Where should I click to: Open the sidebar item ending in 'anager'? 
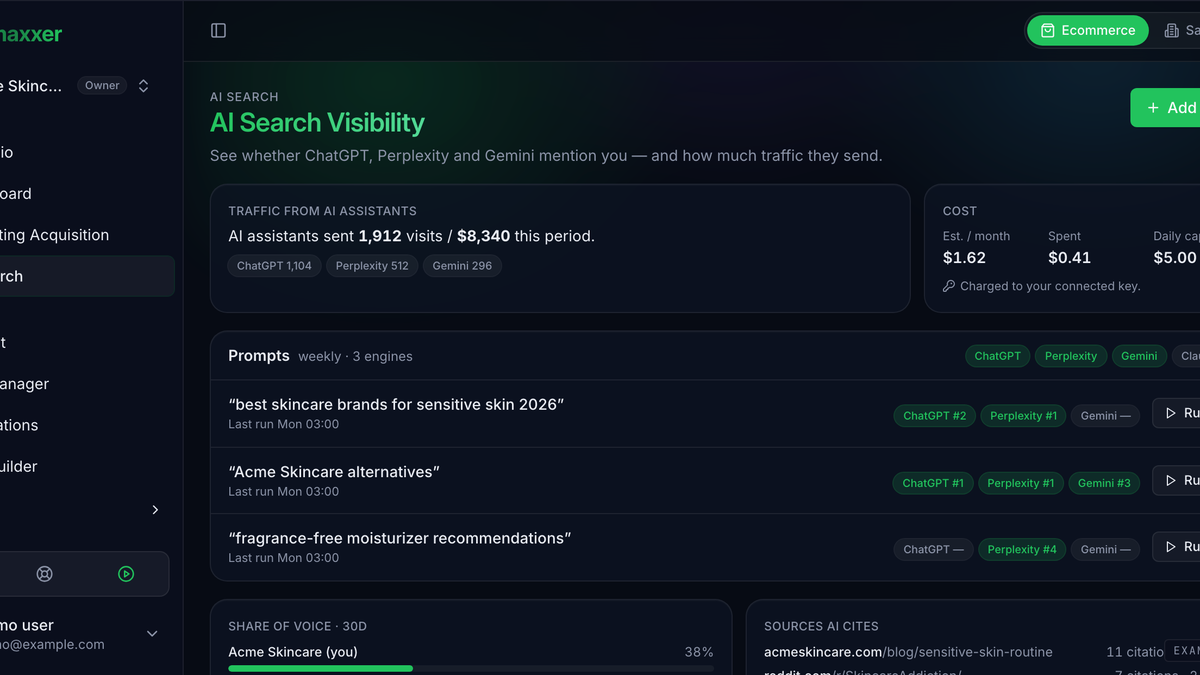click(85, 384)
